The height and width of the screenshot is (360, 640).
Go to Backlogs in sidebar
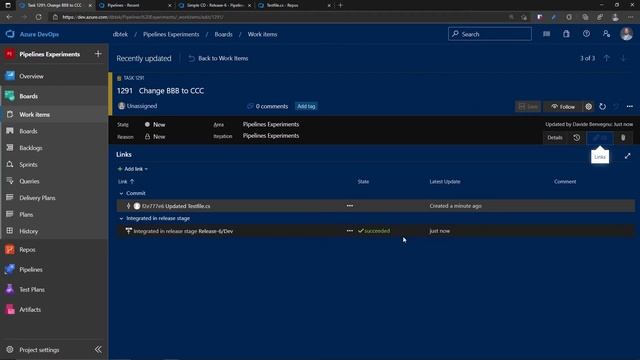click(31, 148)
